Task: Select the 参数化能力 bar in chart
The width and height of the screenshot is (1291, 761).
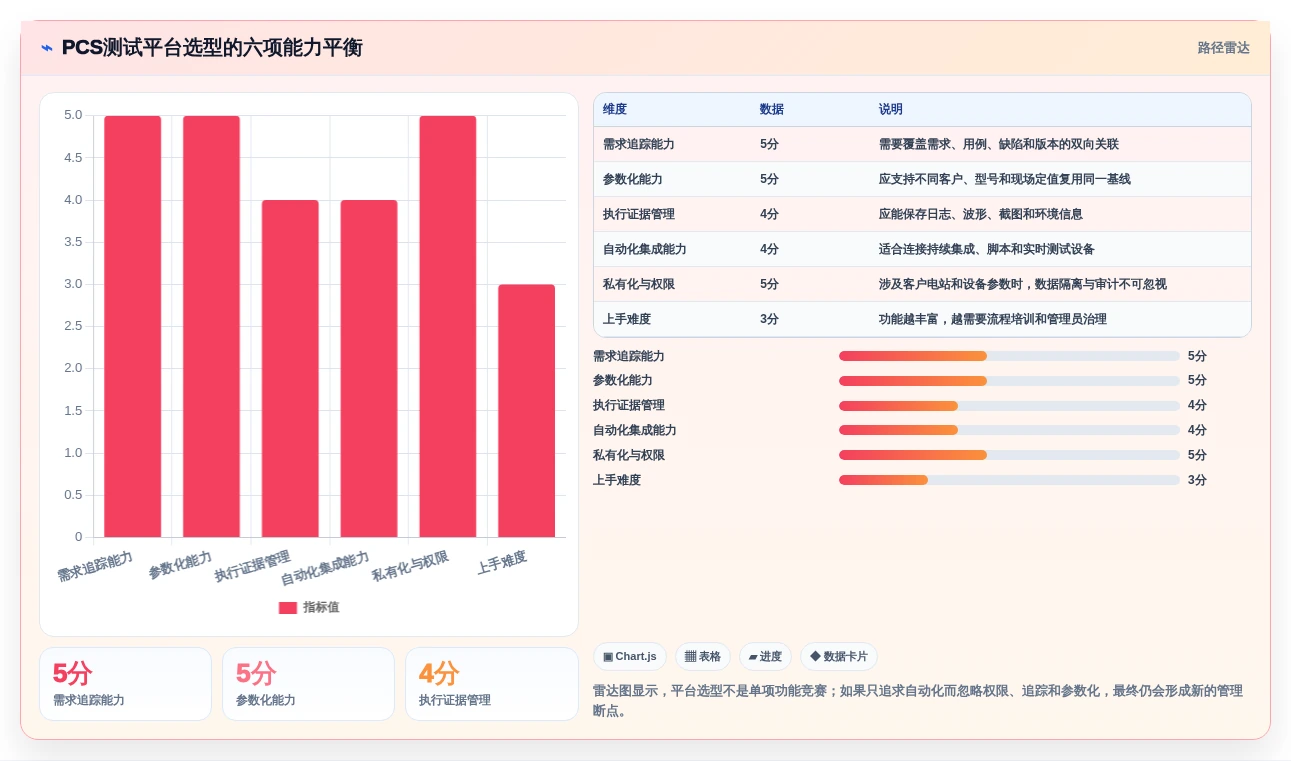Action: (211, 326)
